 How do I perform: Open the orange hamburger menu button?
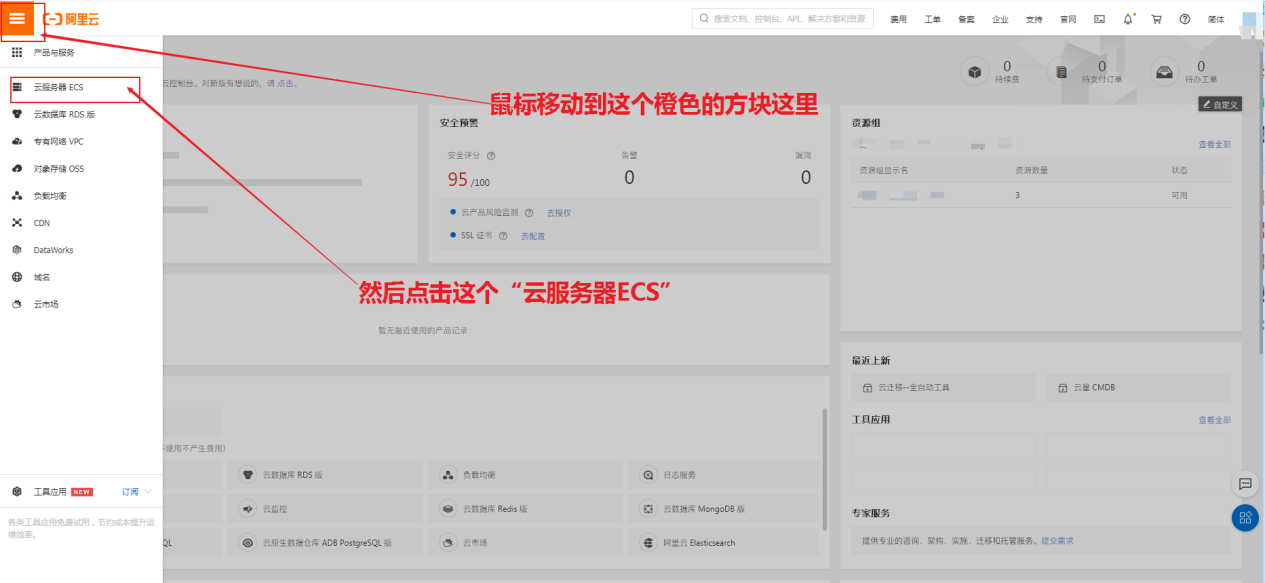pyautogui.click(x=17, y=18)
